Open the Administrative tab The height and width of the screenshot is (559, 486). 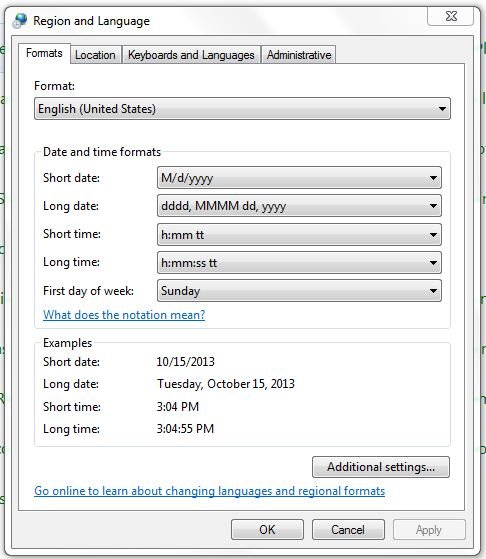pos(299,55)
